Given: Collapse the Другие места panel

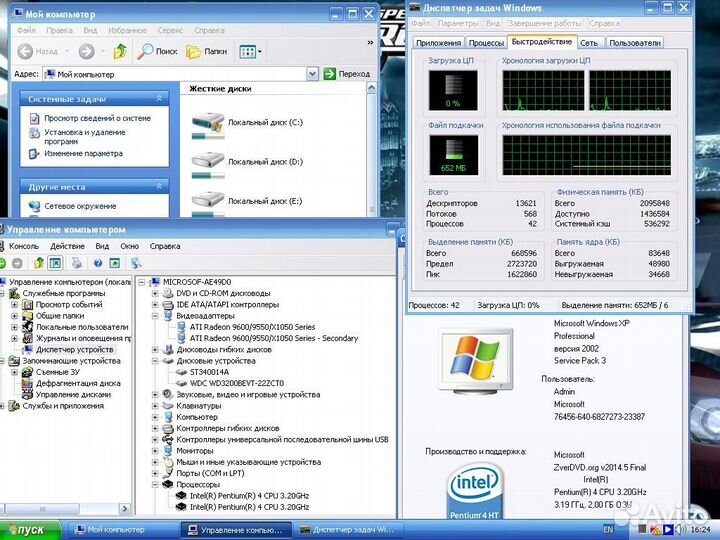Looking at the screenshot, I should [159, 186].
